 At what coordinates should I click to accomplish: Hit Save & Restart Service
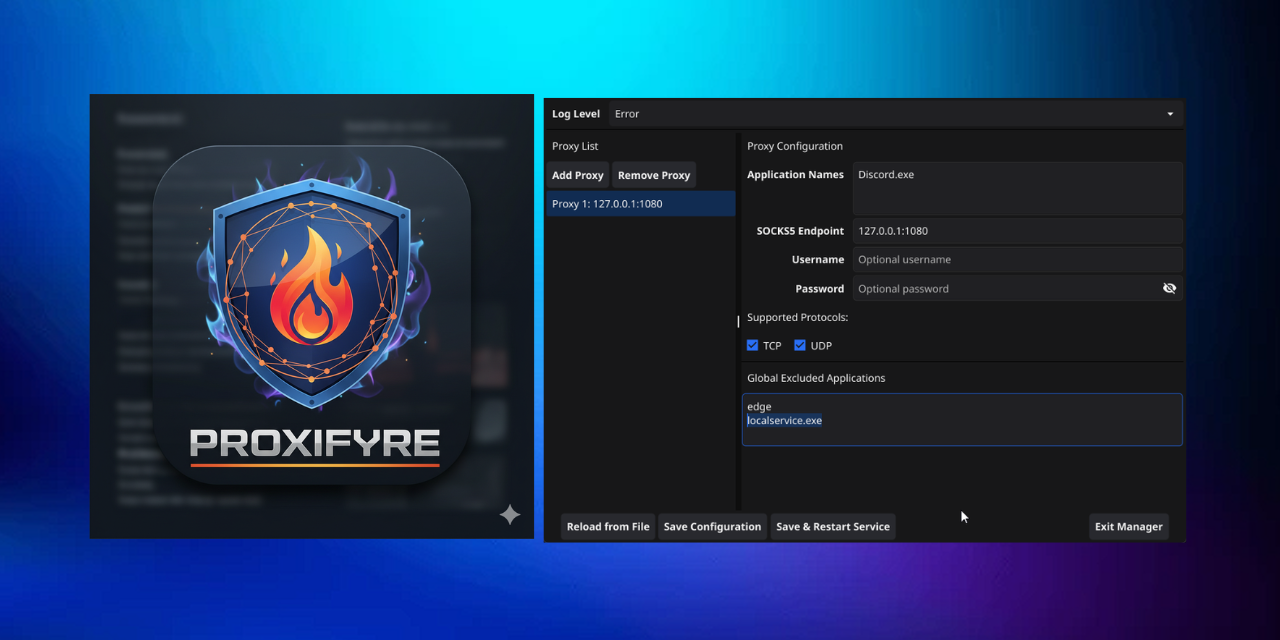click(832, 527)
